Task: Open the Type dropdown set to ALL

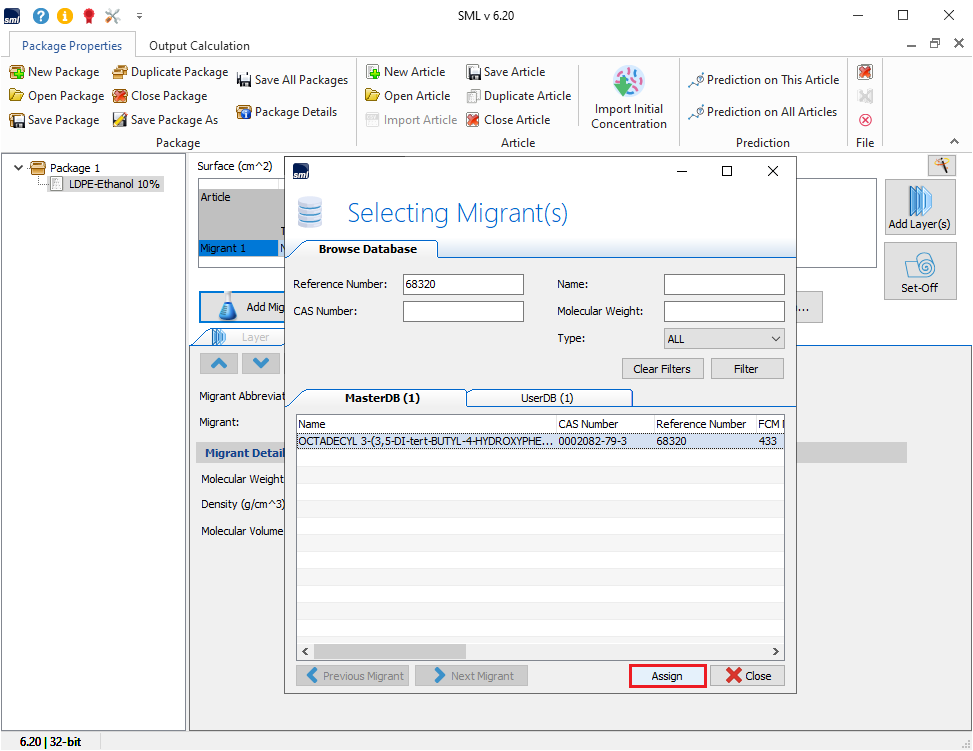Action: 724,339
